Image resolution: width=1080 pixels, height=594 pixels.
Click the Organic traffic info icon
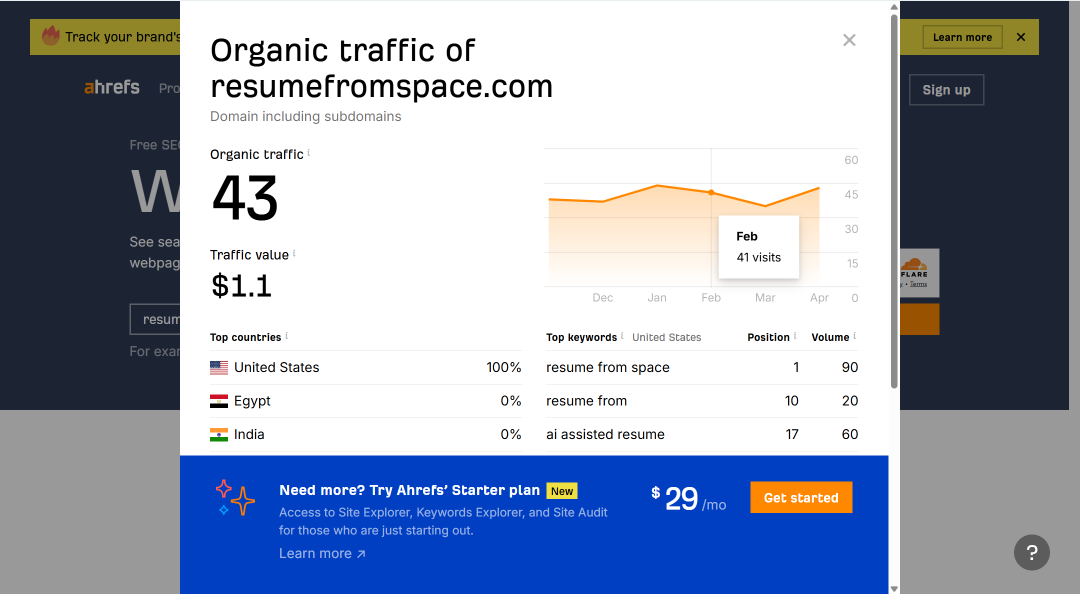(309, 152)
